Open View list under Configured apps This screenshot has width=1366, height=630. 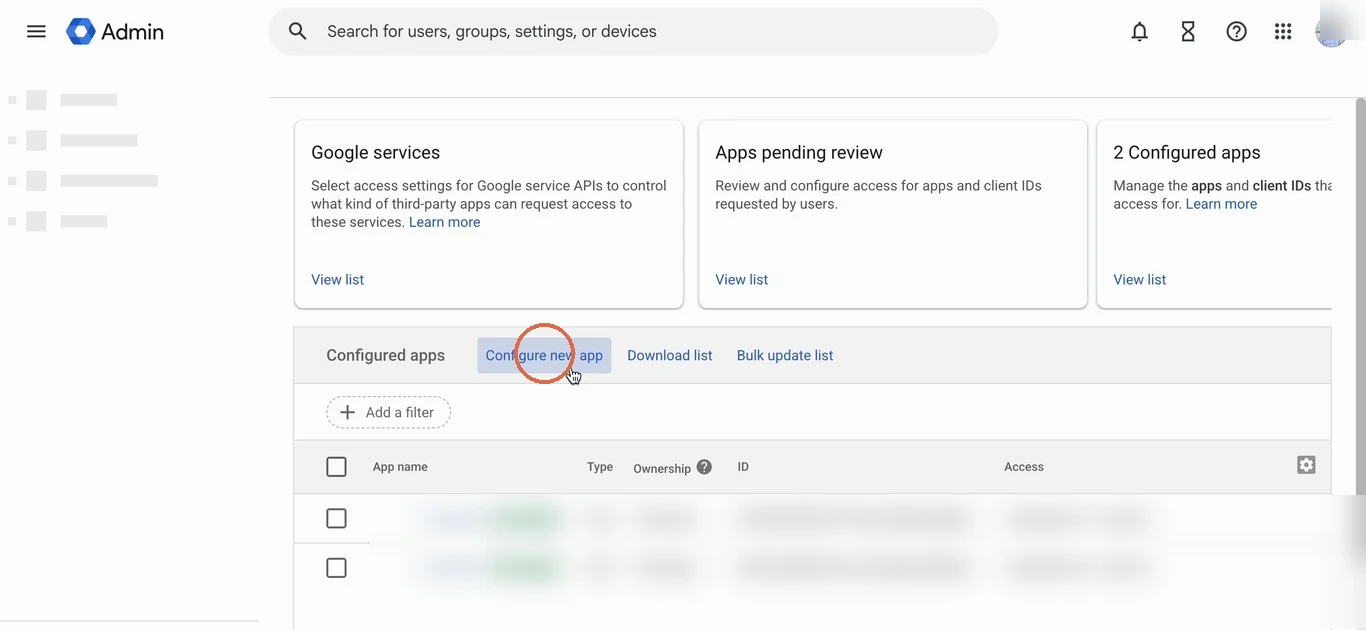[1139, 279]
